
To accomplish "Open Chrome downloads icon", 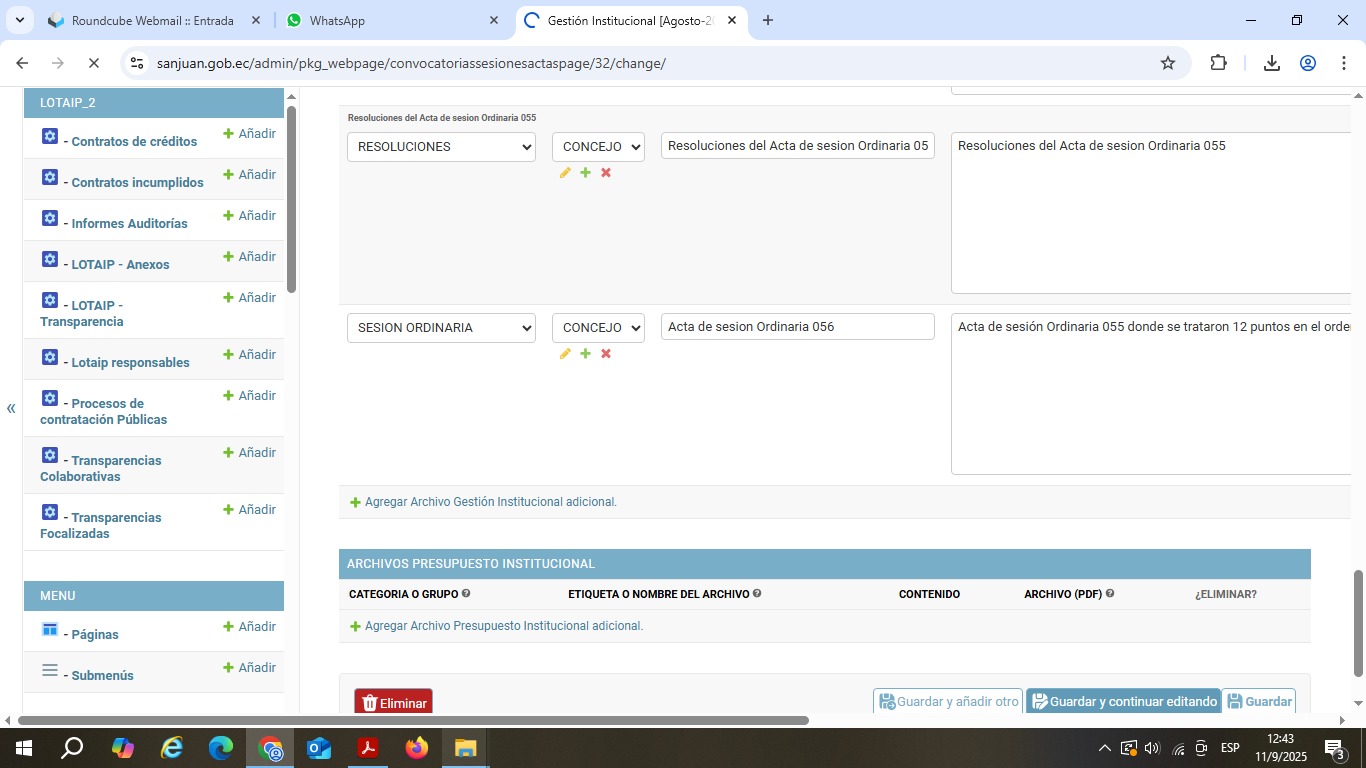I will click(x=1272, y=63).
